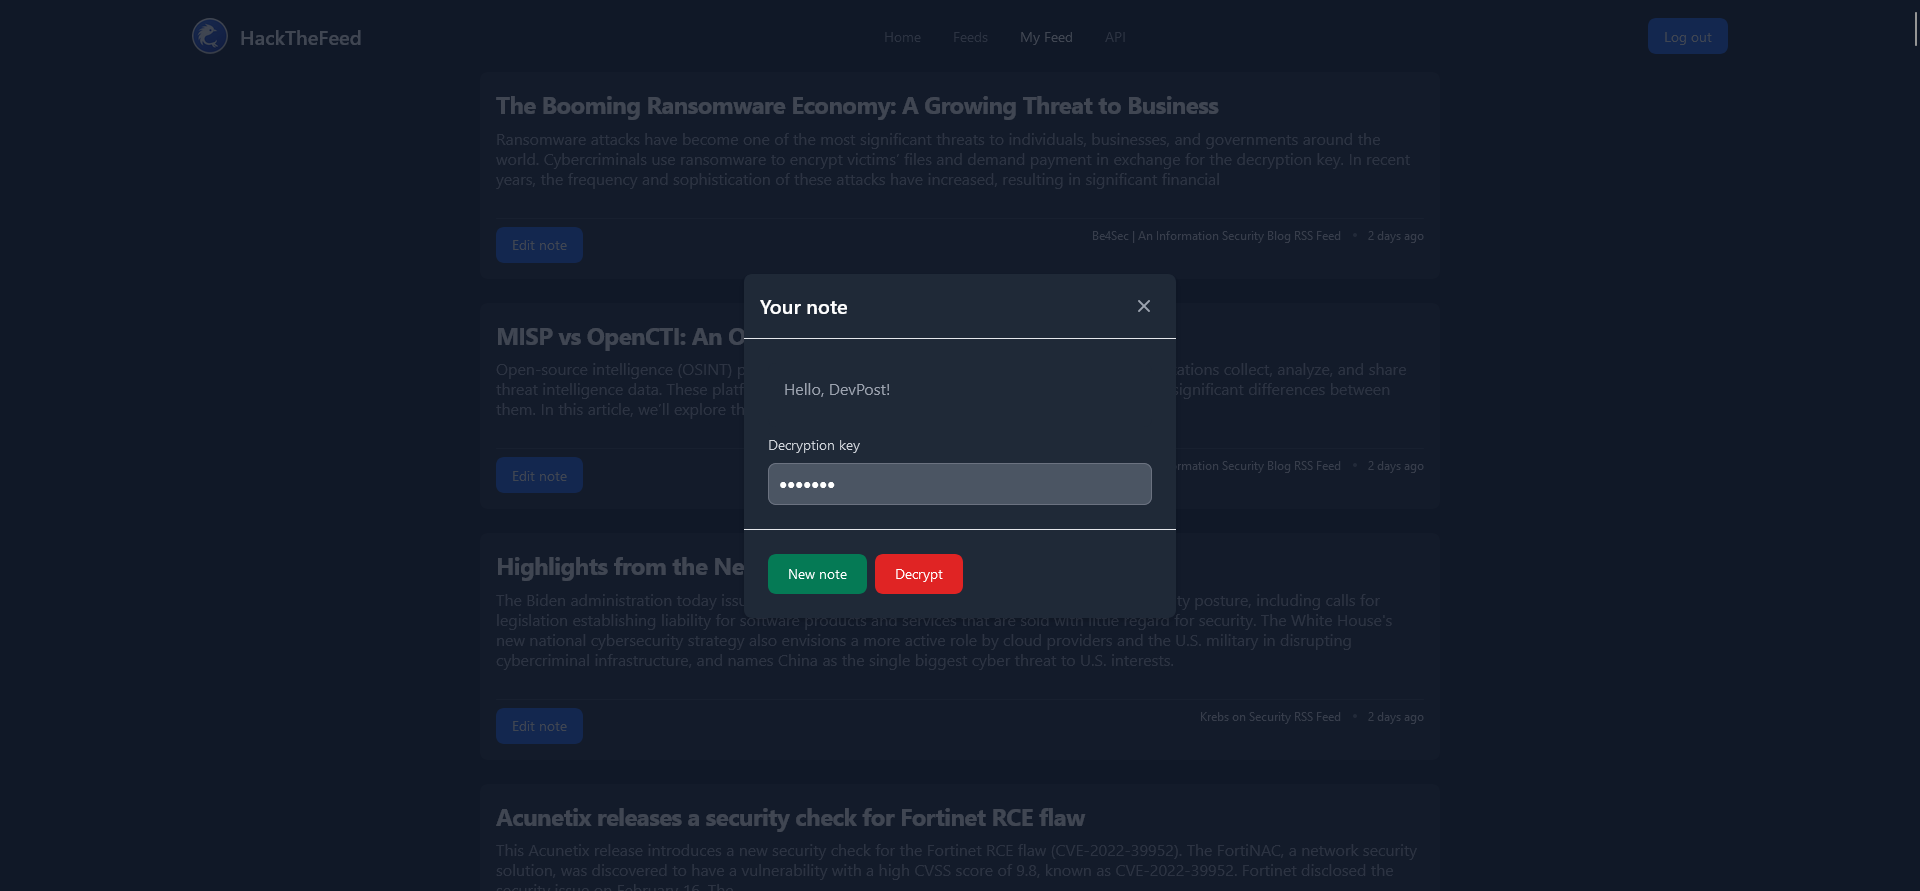Click the green New note button

(x=817, y=574)
